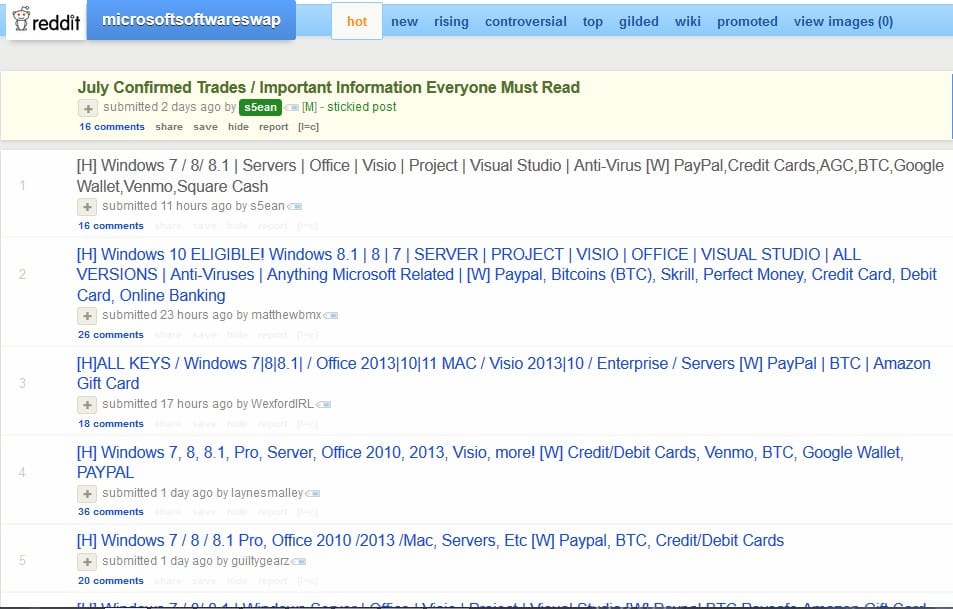Open the rising tab

pyautogui.click(x=451, y=21)
